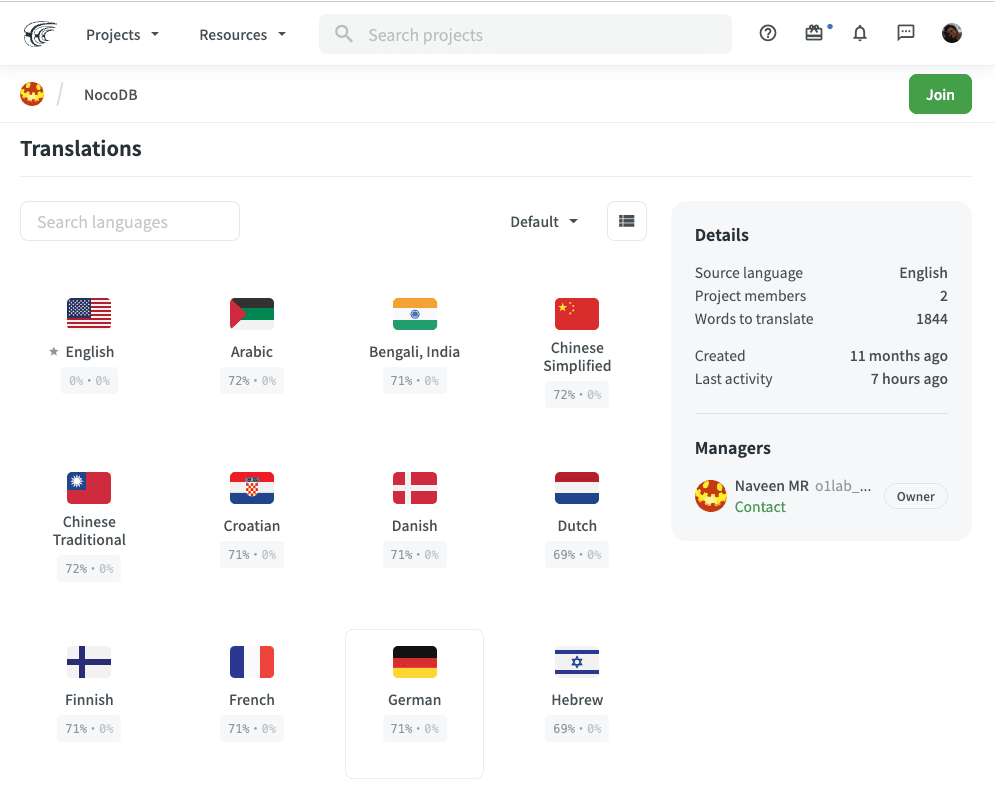Open the Resources menu
This screenshot has height=805, width=995.
(x=241, y=34)
